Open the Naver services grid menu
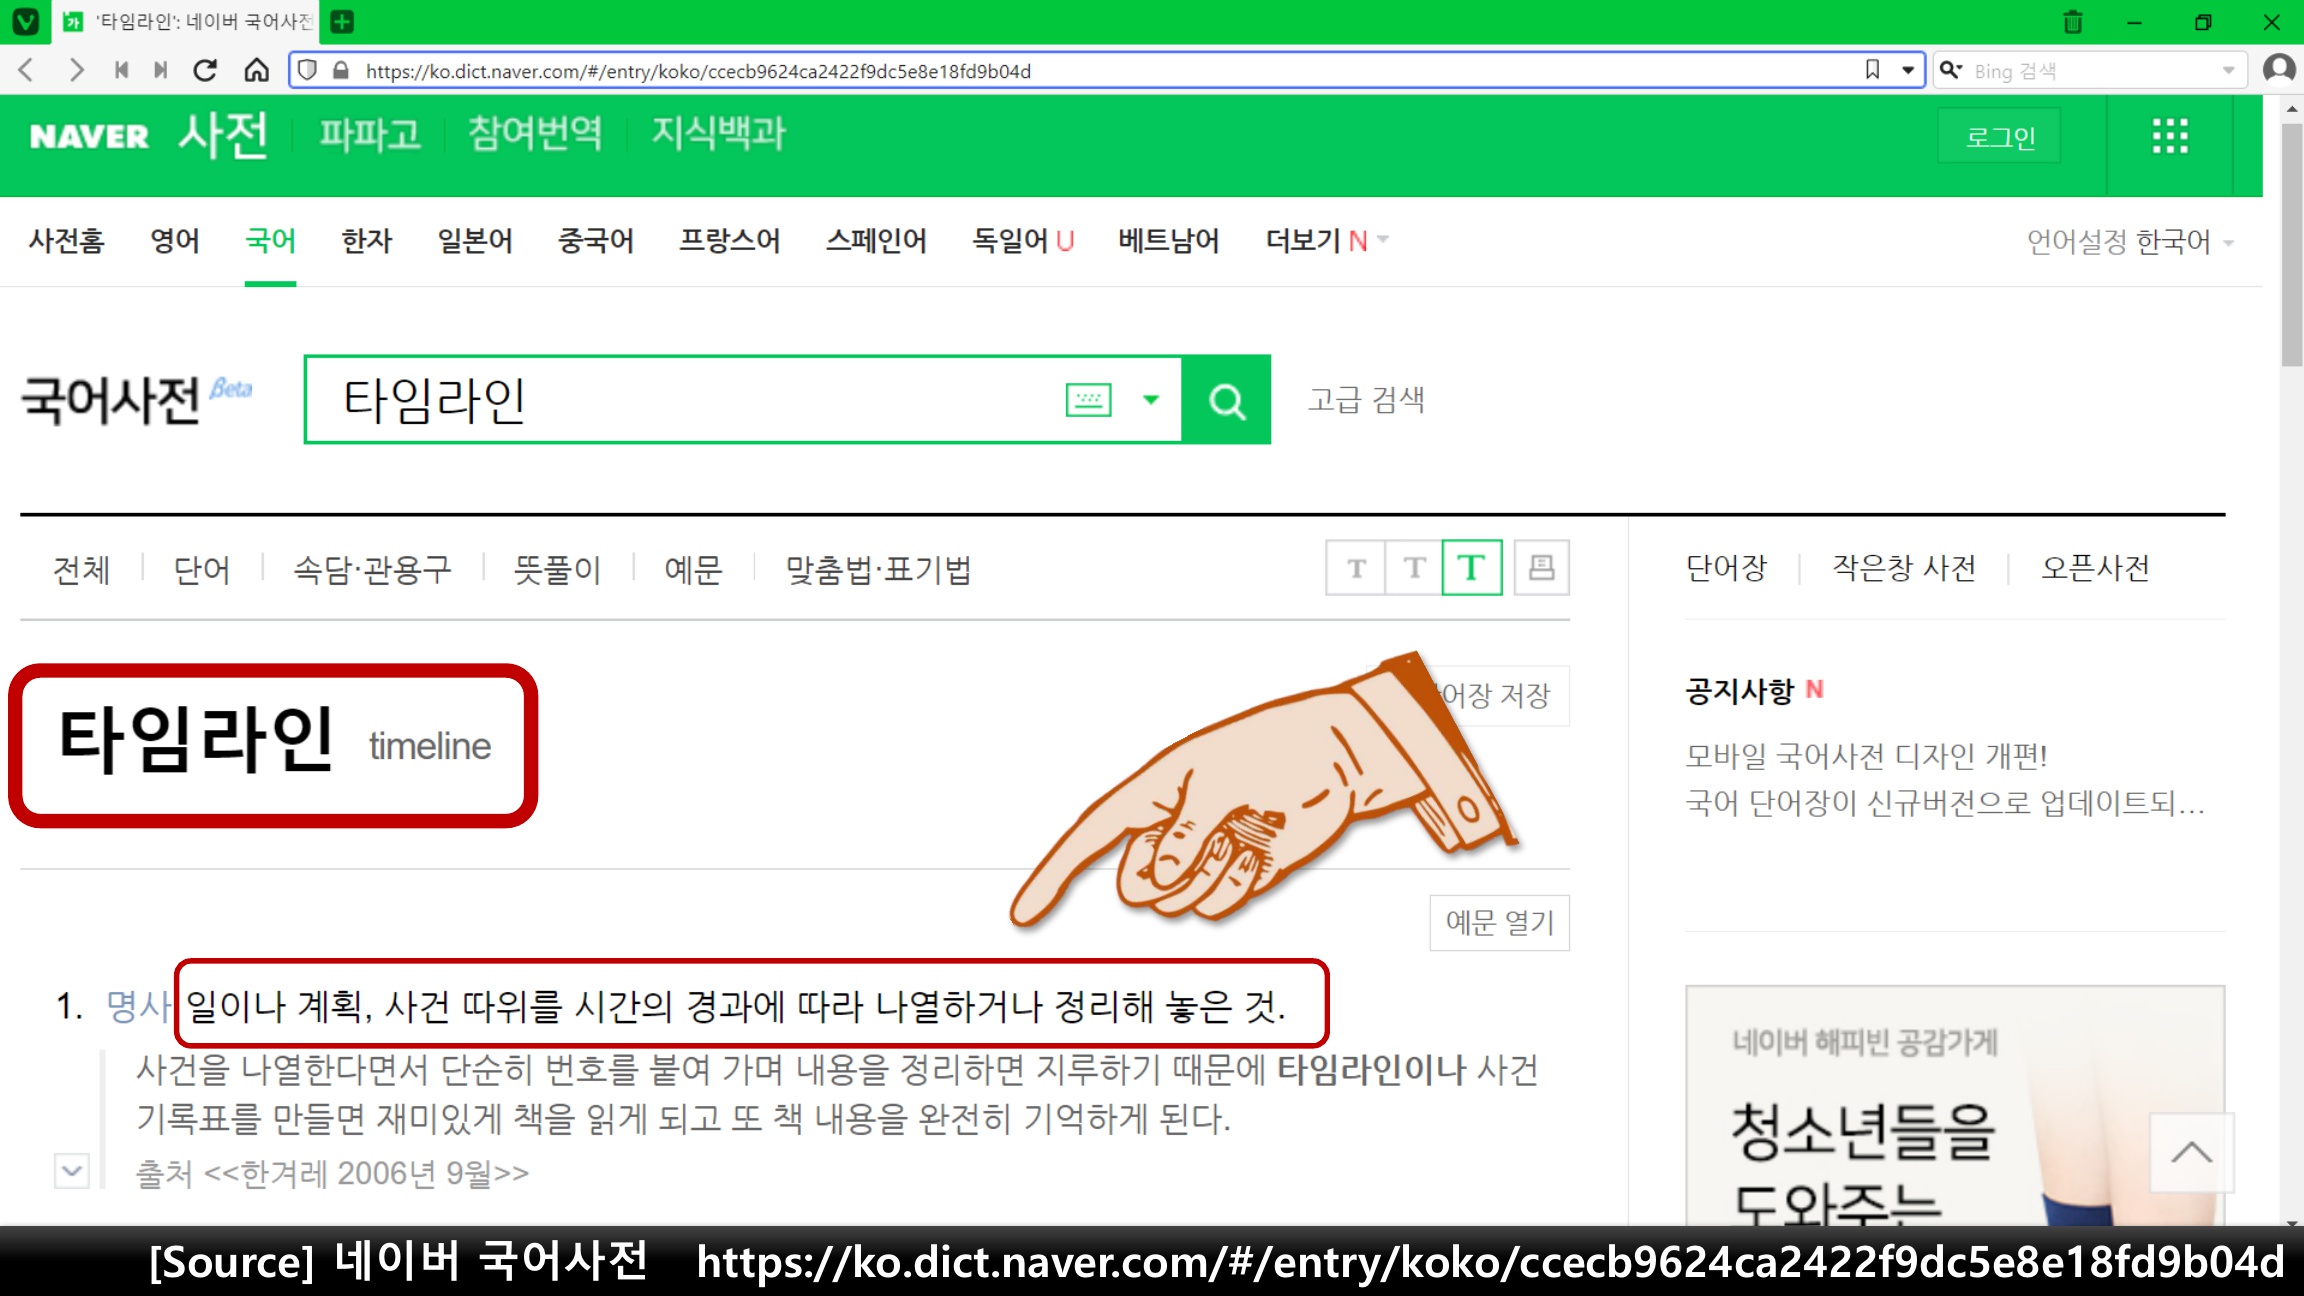The width and height of the screenshot is (2304, 1296). pyautogui.click(x=2170, y=136)
